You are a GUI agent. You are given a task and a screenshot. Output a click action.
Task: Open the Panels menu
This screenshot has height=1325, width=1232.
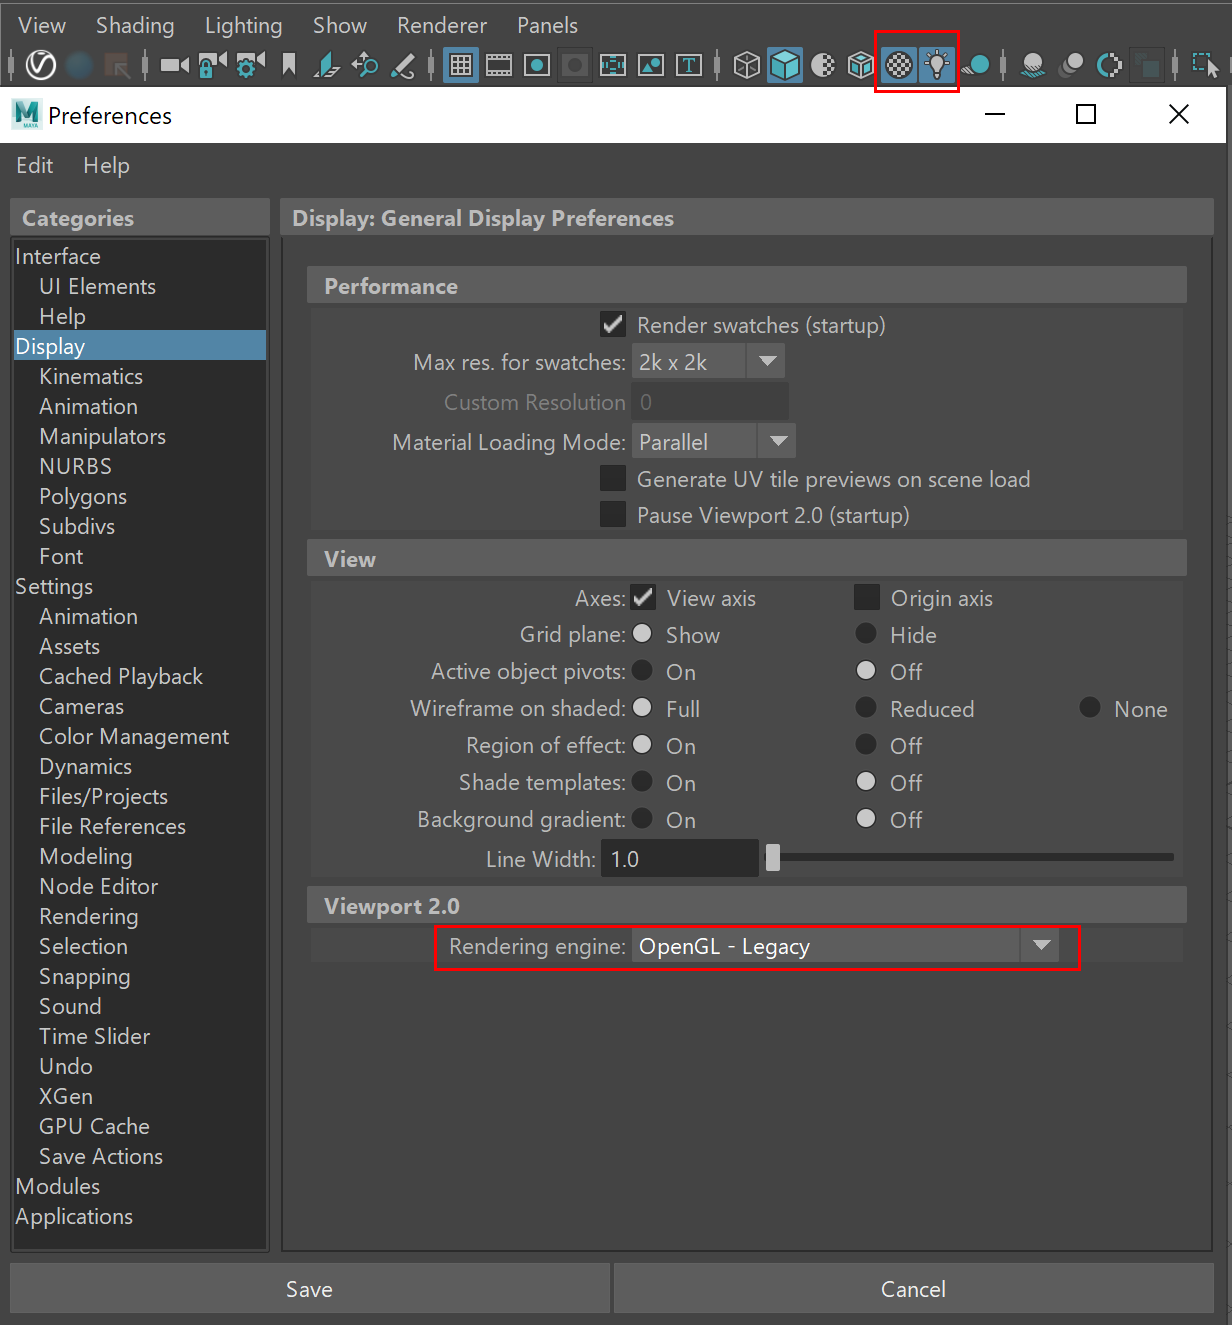coord(548,25)
